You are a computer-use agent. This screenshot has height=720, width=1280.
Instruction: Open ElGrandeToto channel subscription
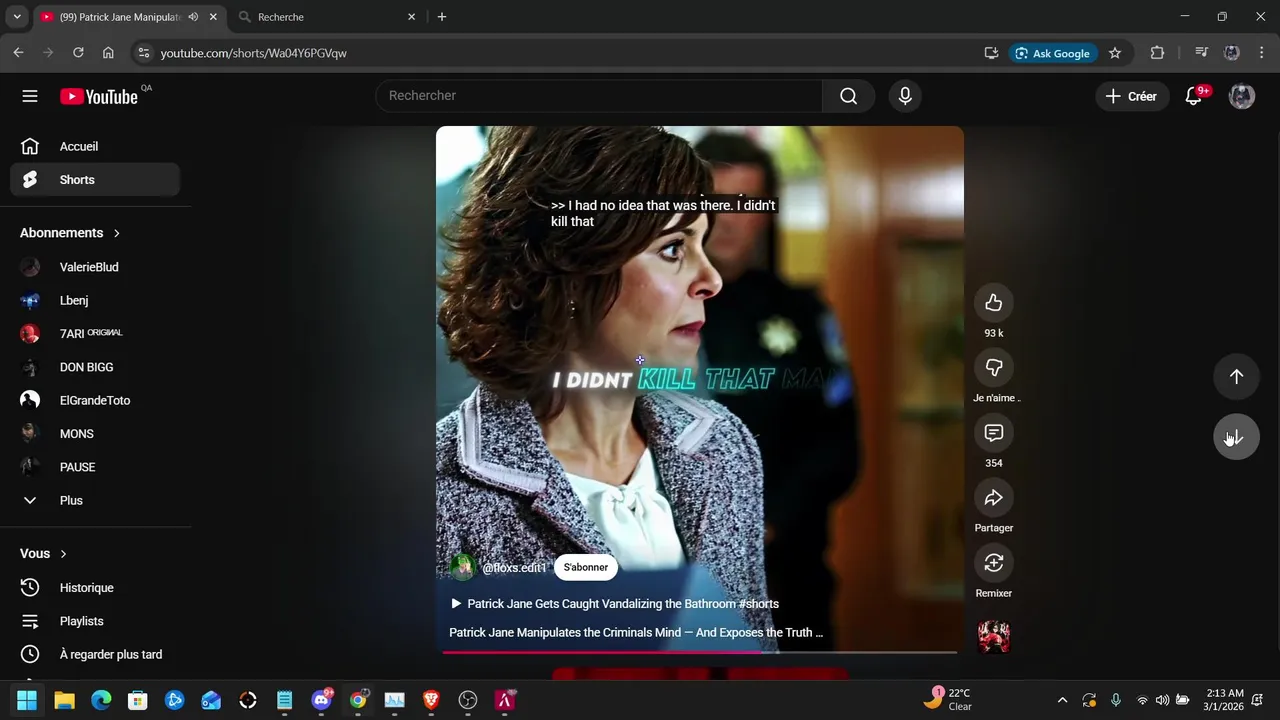95,400
